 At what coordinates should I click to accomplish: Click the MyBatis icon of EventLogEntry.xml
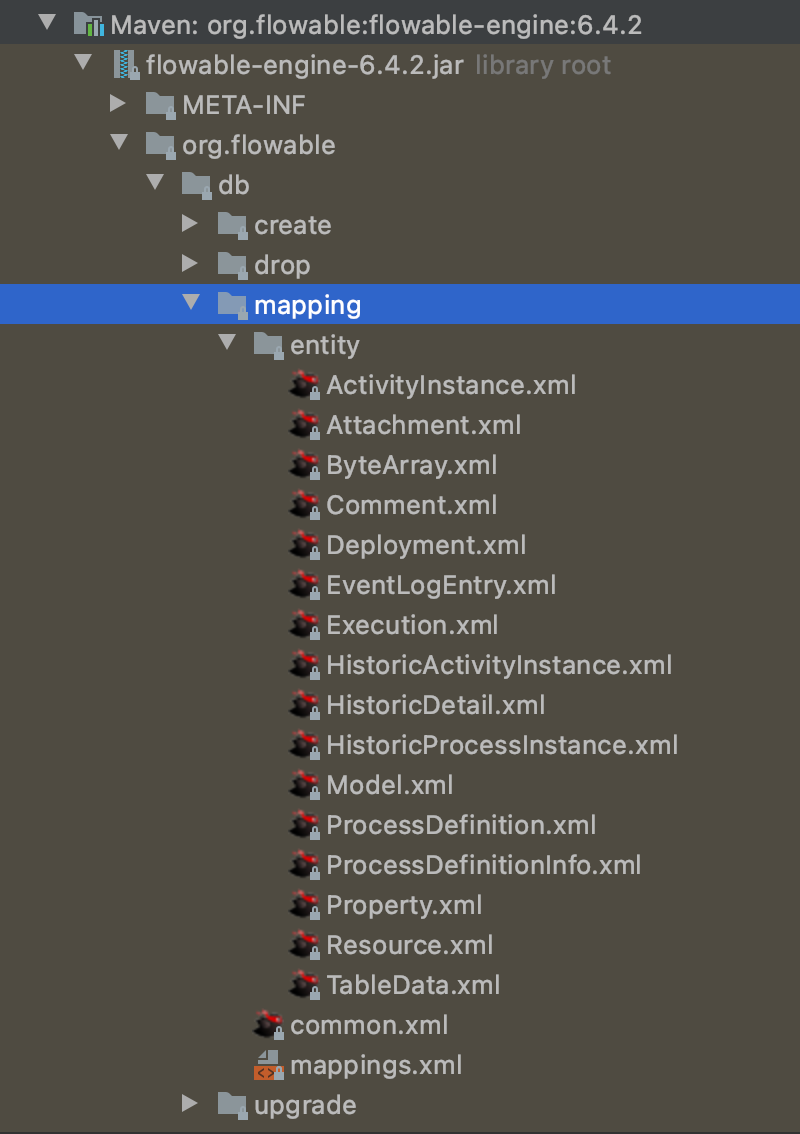tap(305, 586)
